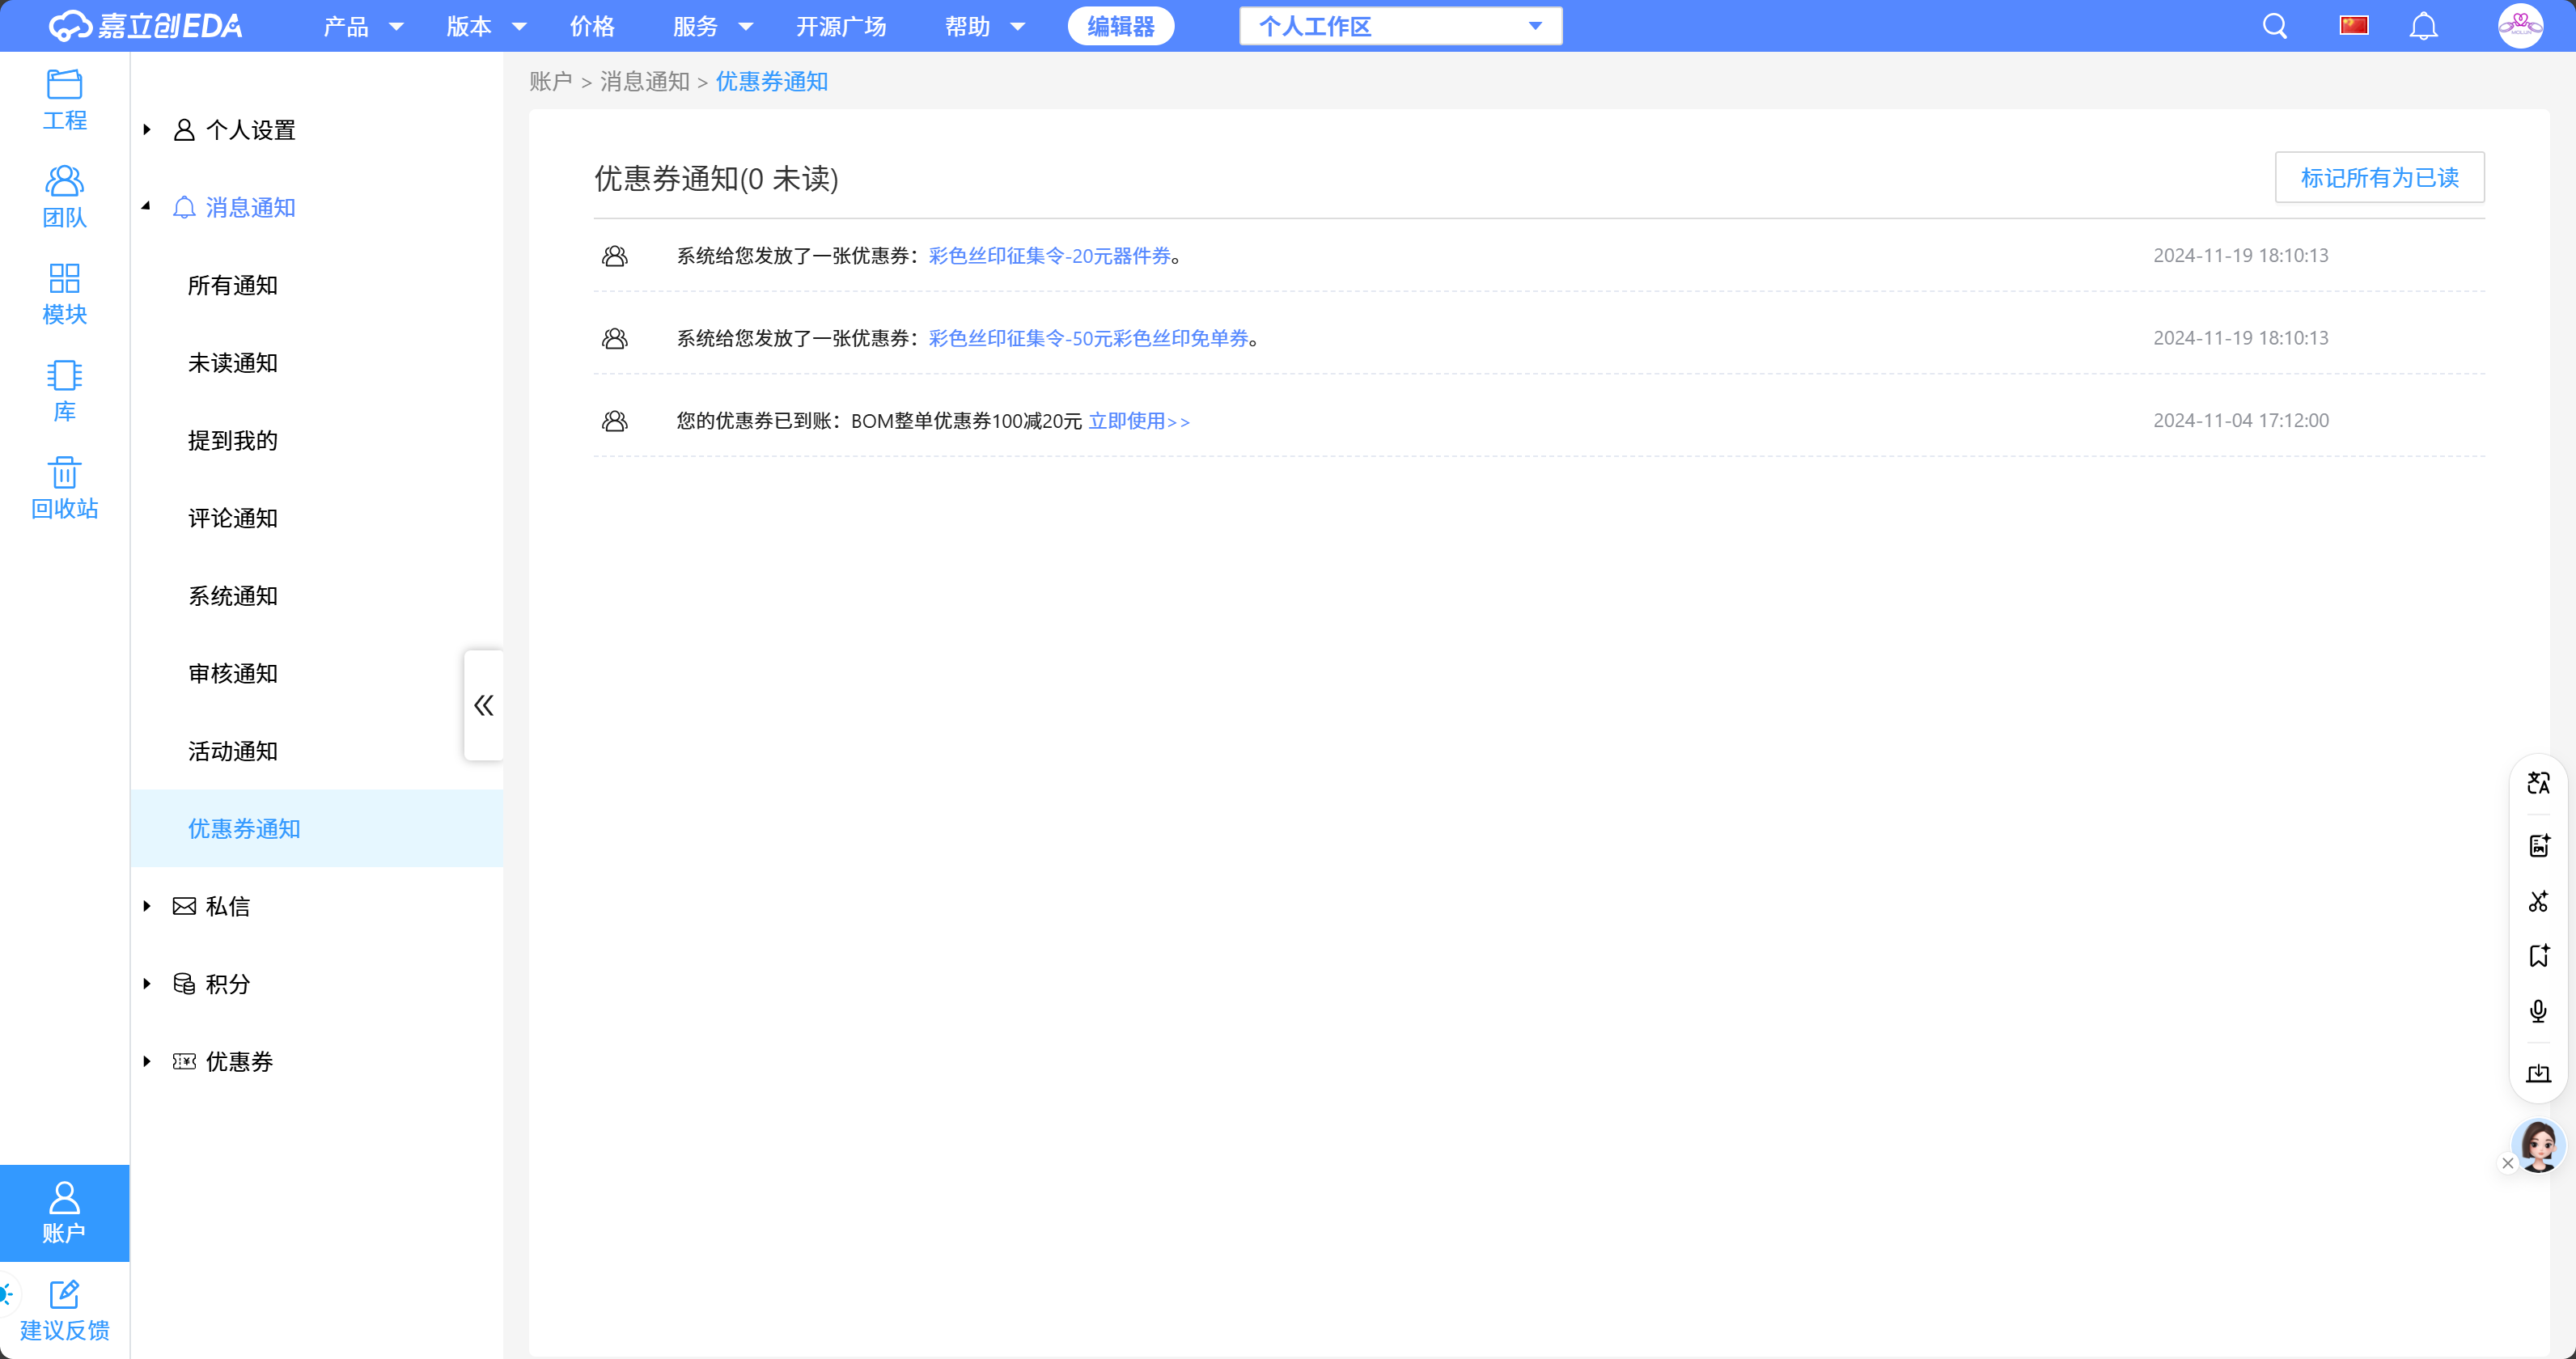The image size is (2576, 1359).
Task: Expand the 个人设置 tree section
Action: 147,130
